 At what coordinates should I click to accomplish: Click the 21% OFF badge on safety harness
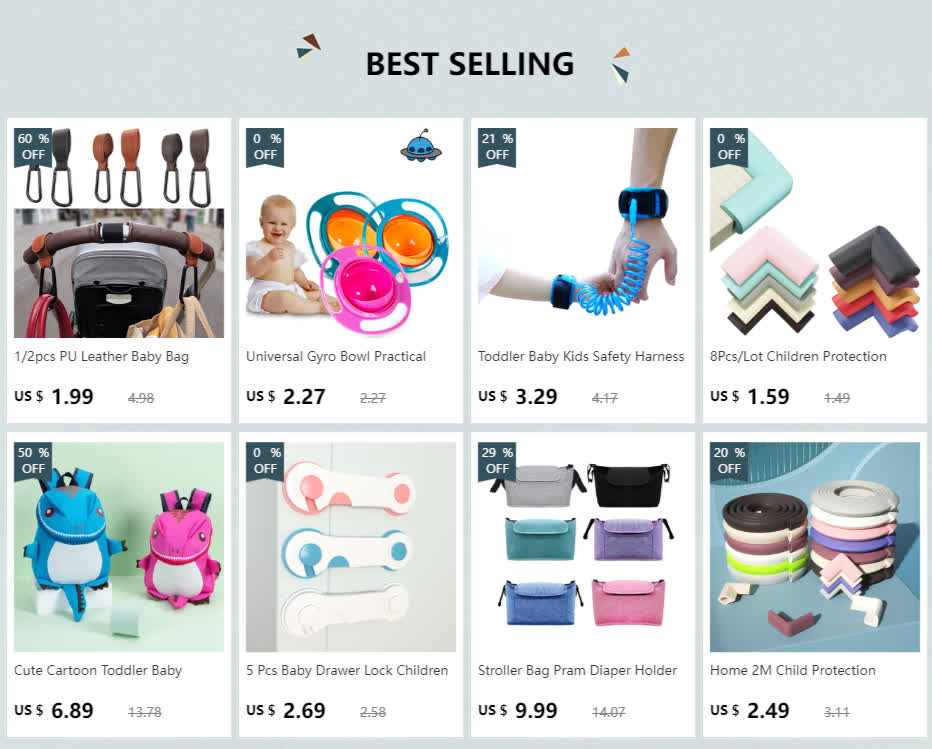click(x=497, y=147)
